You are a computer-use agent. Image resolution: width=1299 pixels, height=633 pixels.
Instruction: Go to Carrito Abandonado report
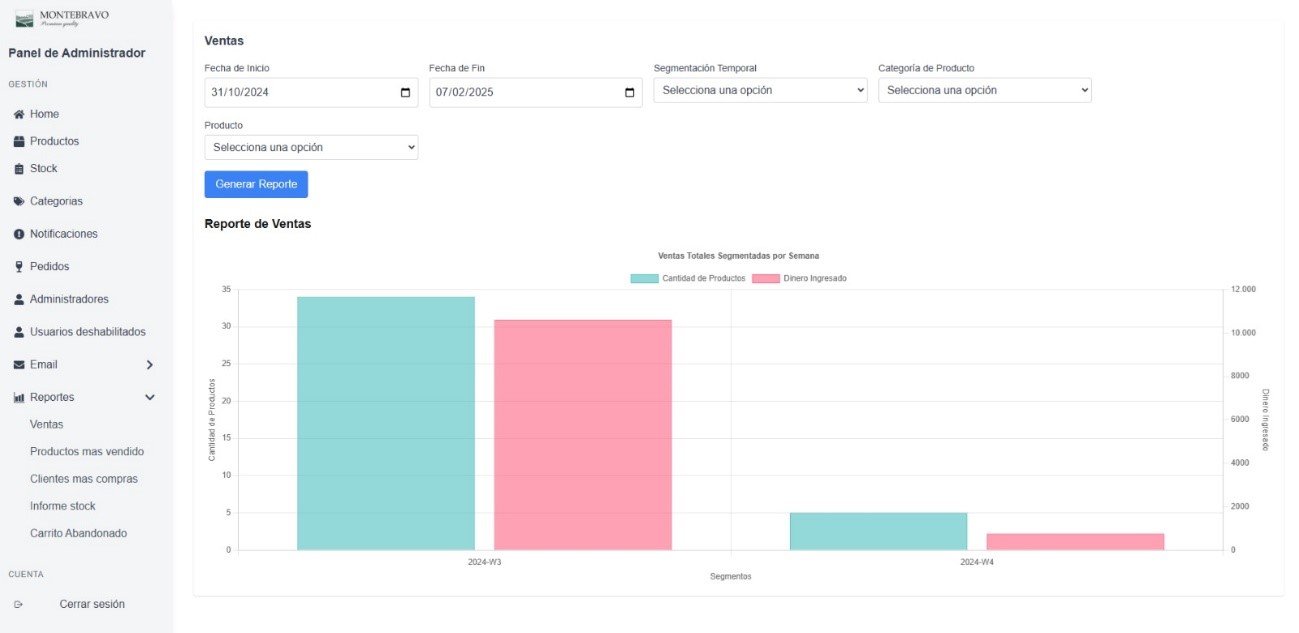(78, 533)
